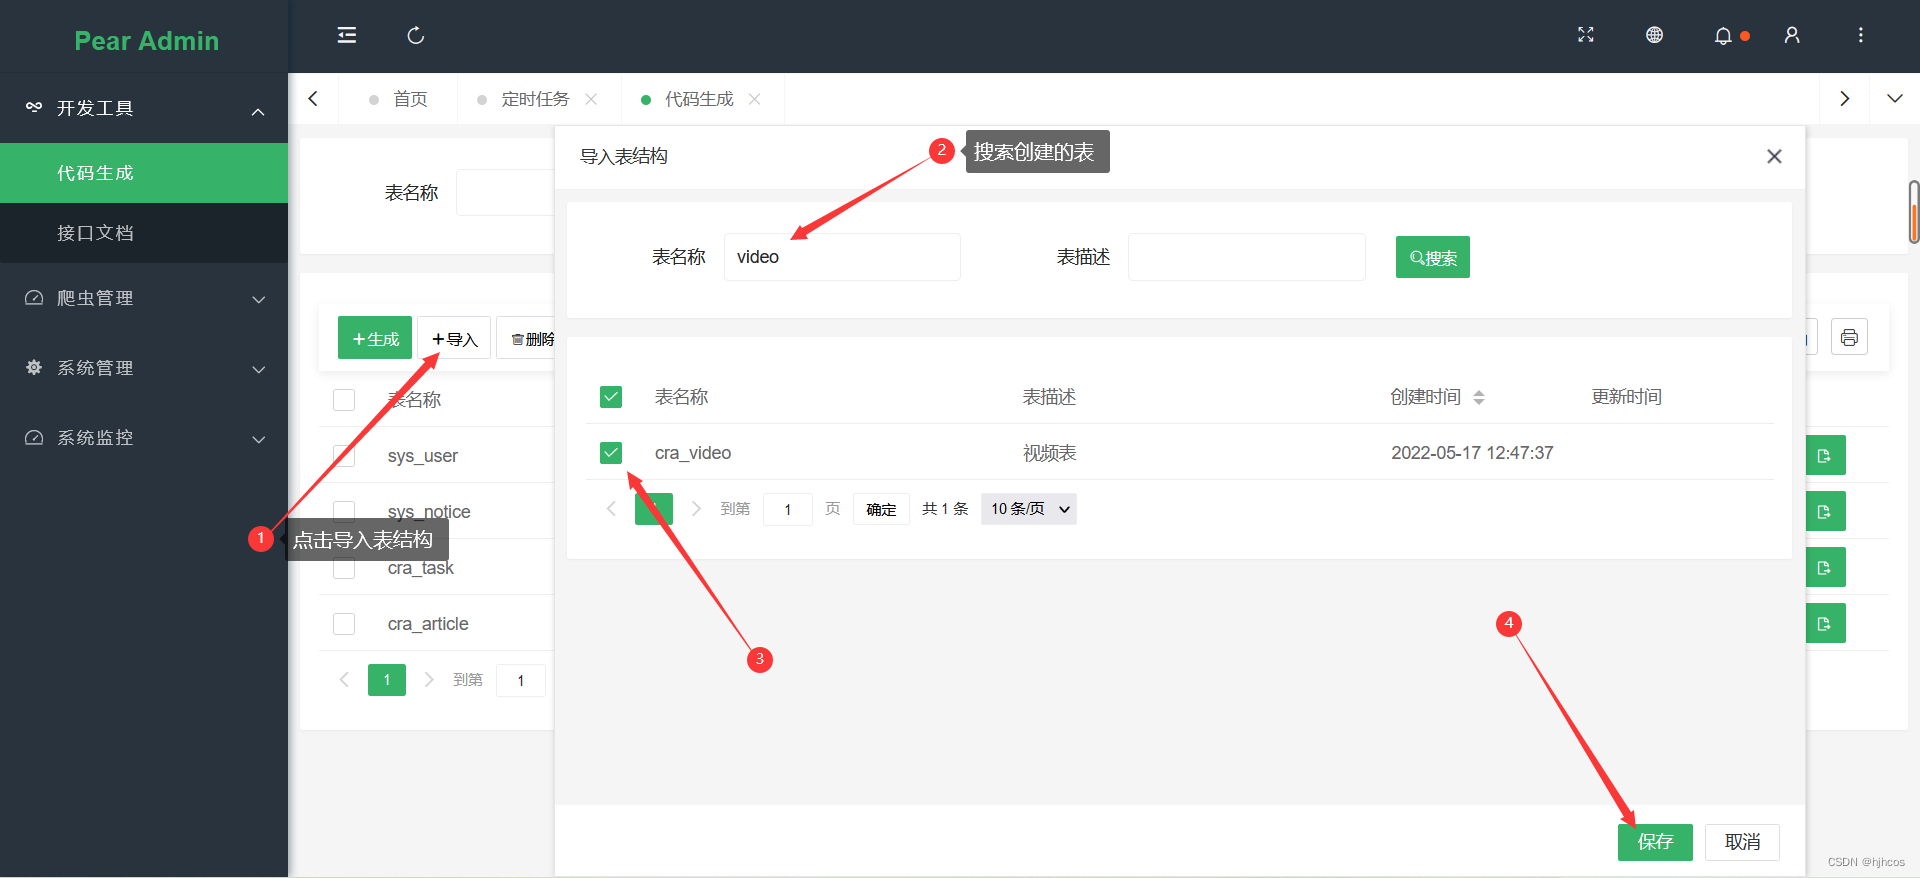
Task: Click the print icon in the table toolbar
Action: coord(1849,337)
